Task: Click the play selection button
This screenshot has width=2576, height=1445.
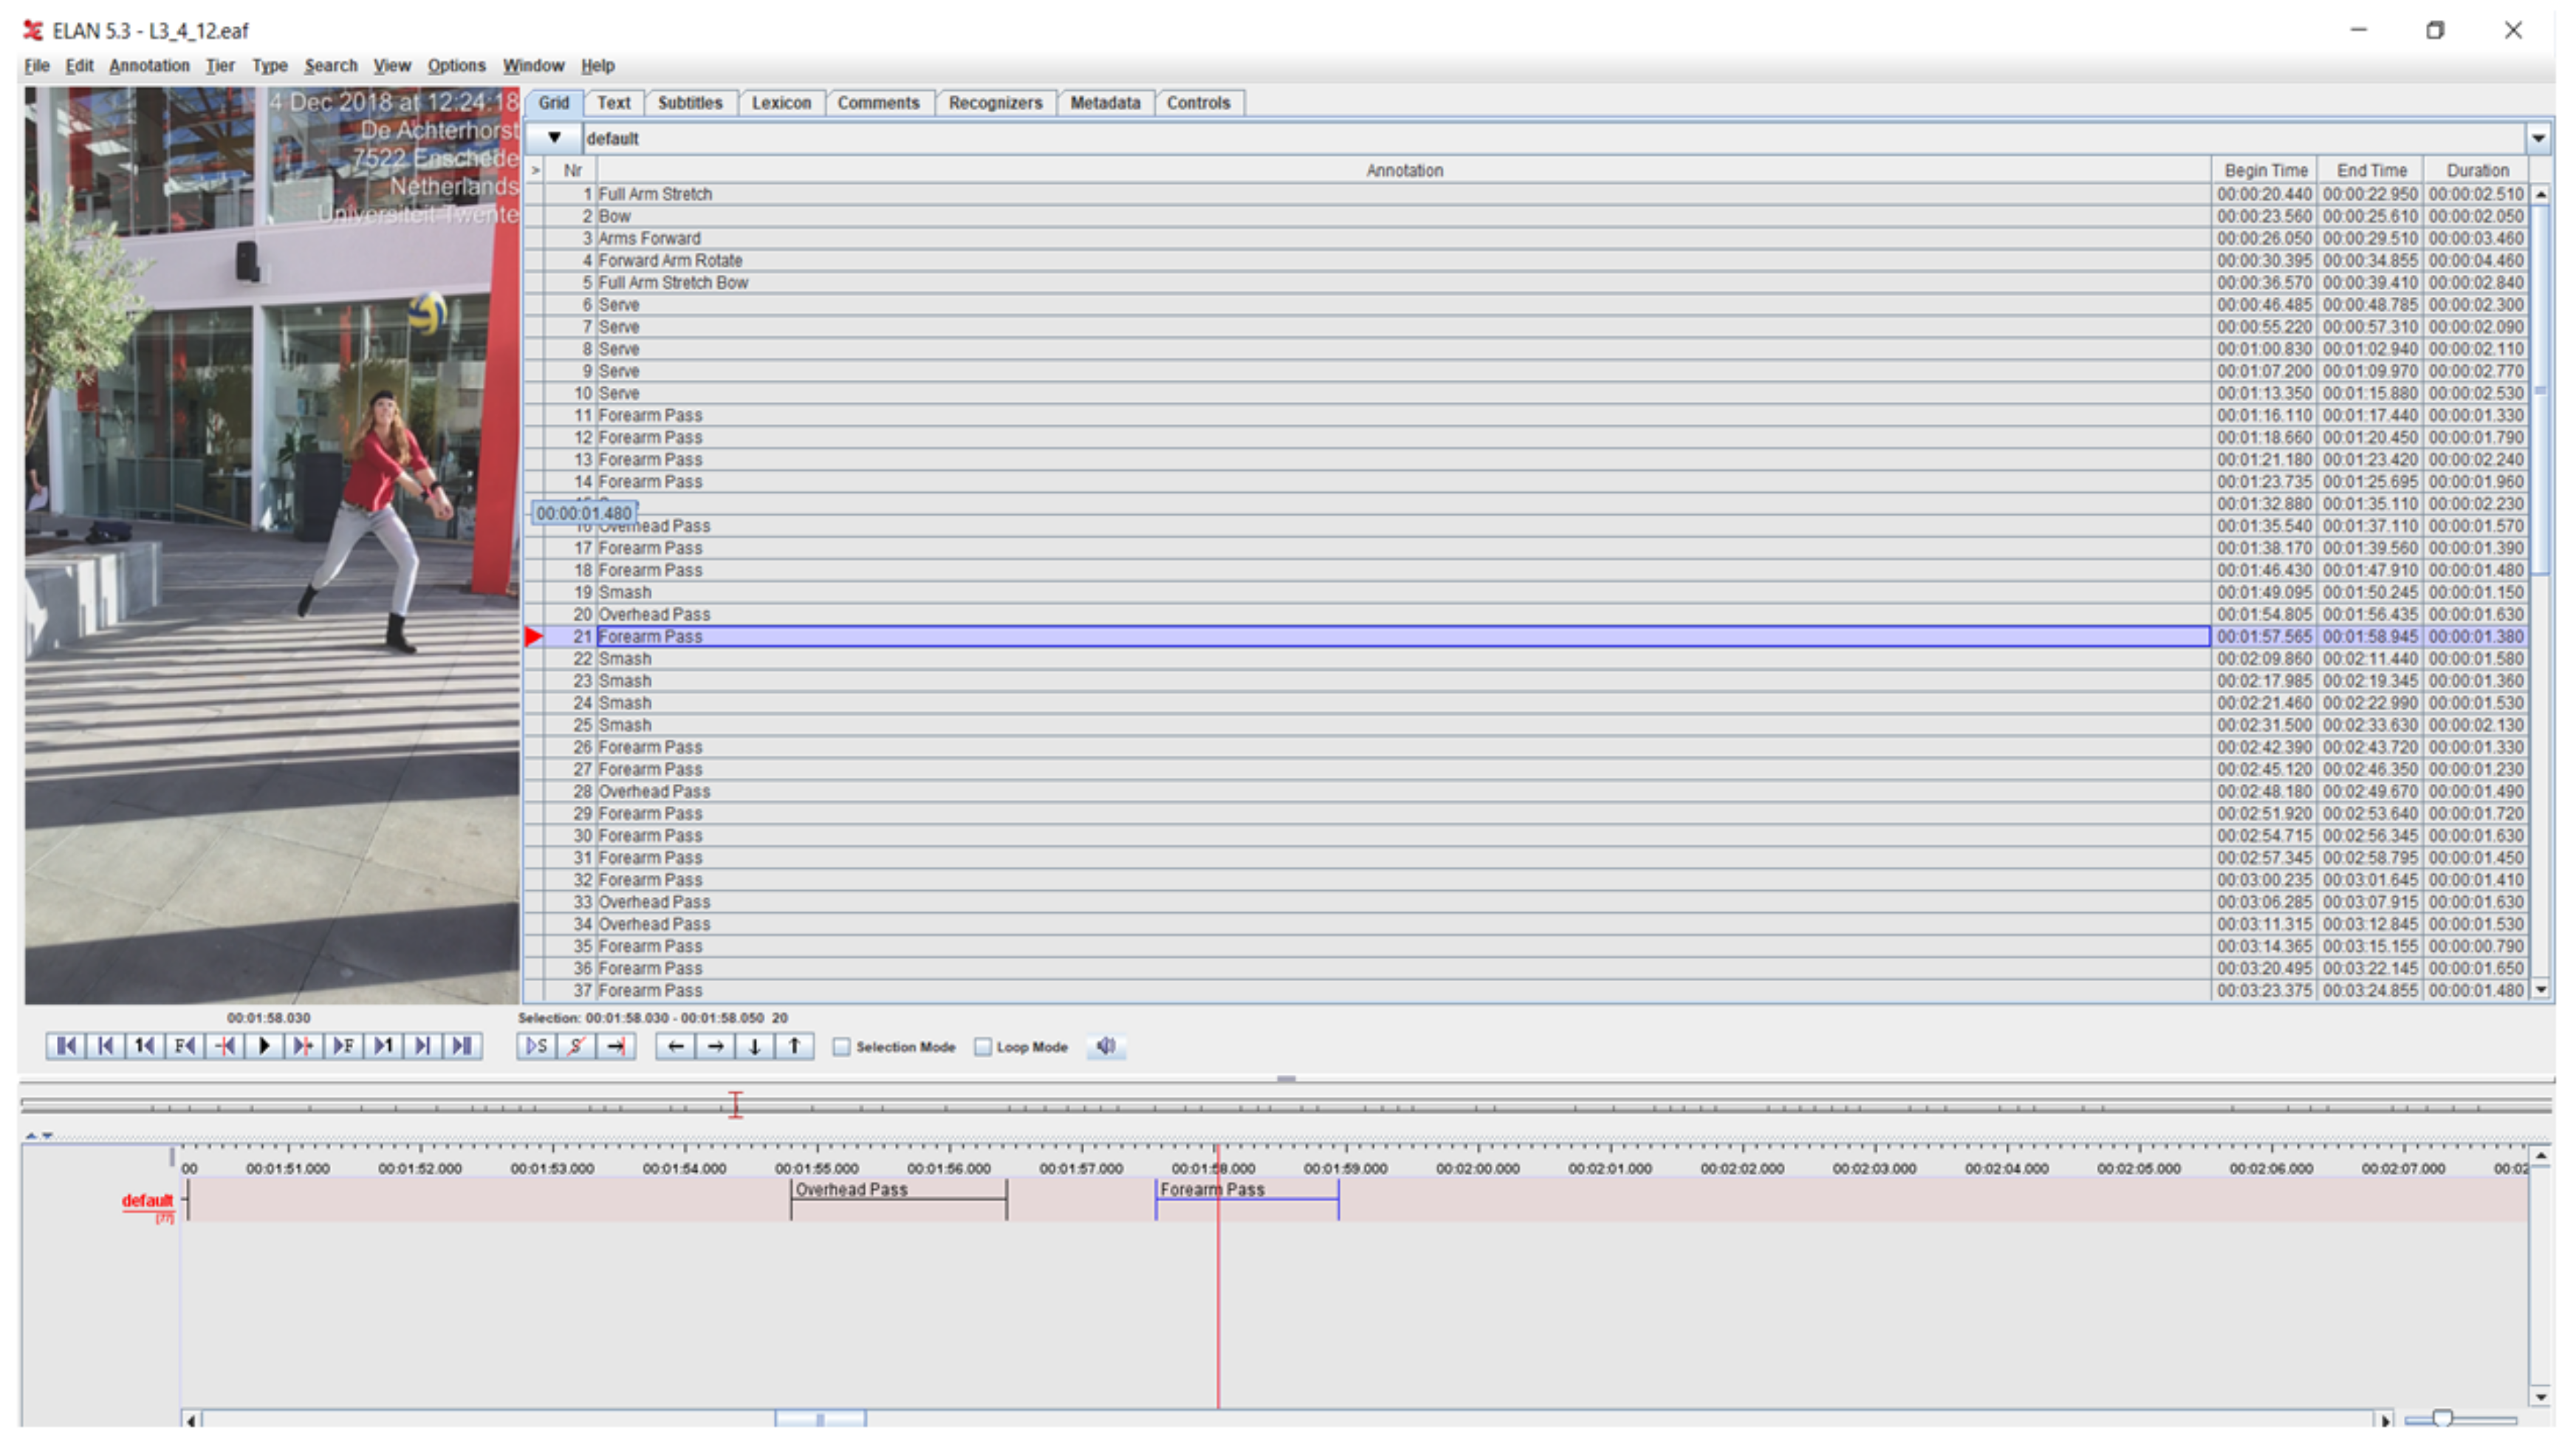Action: click(537, 1046)
